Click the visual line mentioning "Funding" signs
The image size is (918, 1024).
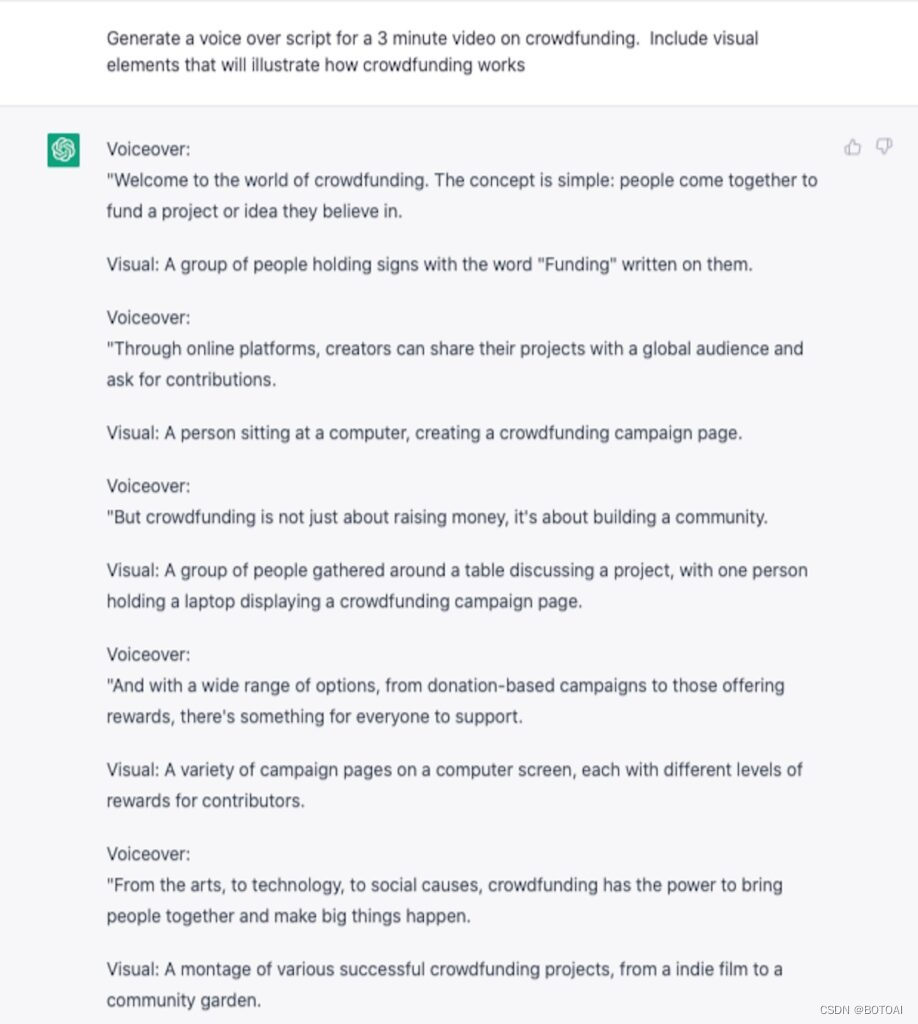[429, 264]
